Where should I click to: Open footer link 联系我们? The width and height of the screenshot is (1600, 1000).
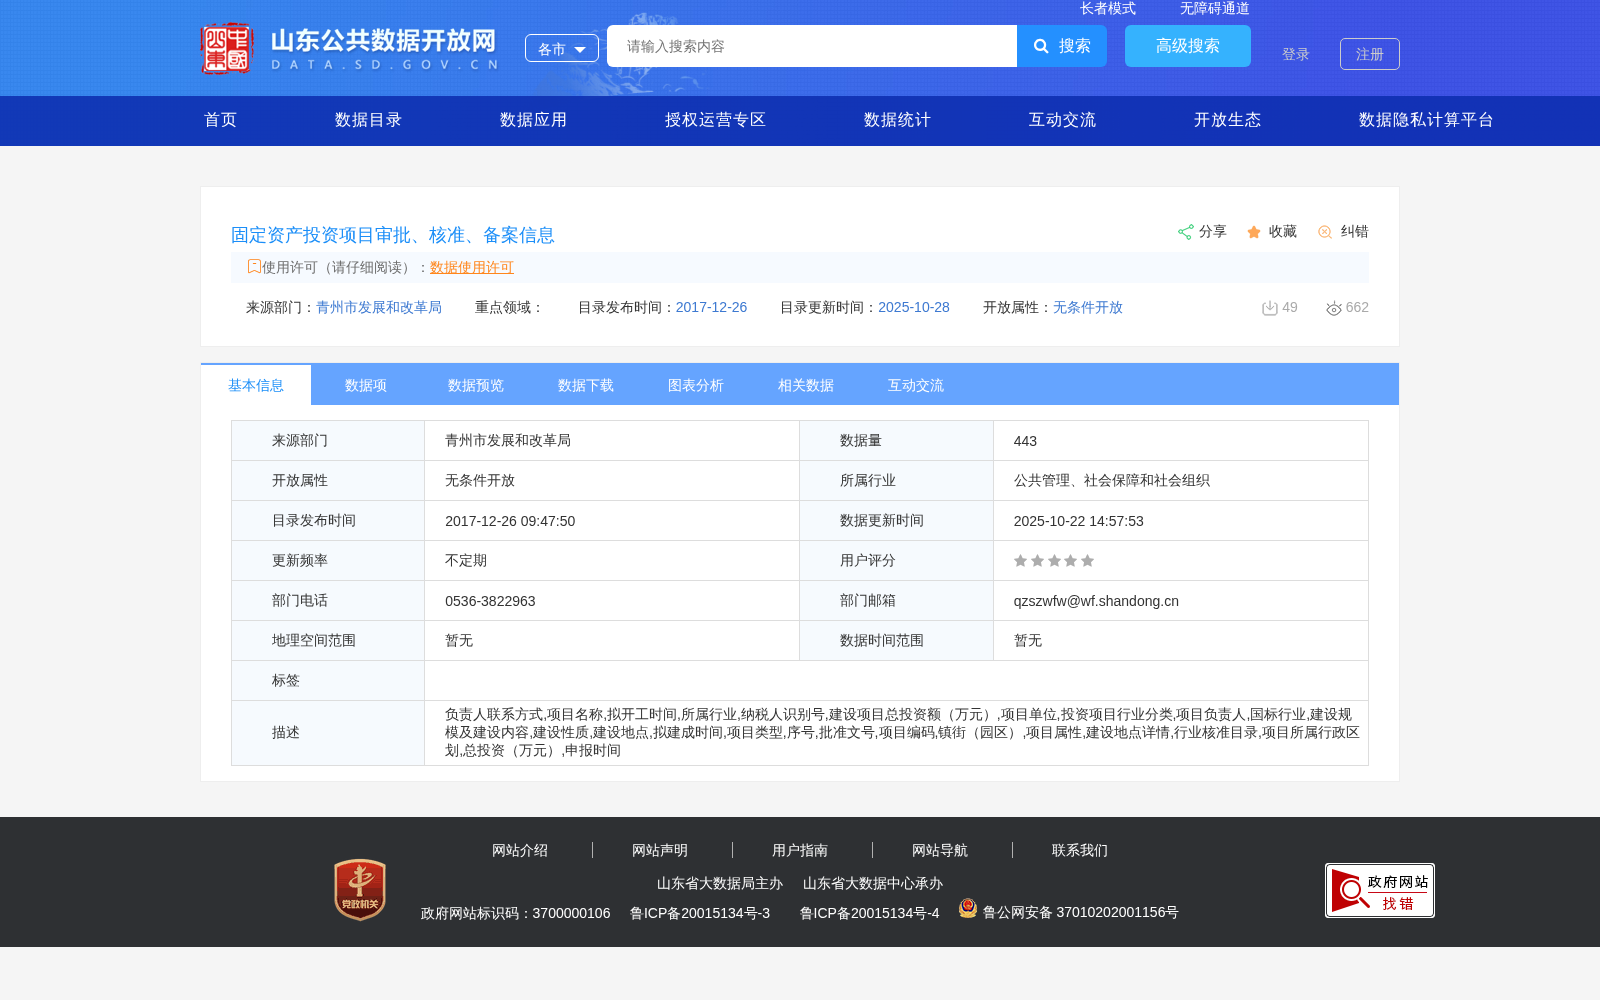[1080, 850]
